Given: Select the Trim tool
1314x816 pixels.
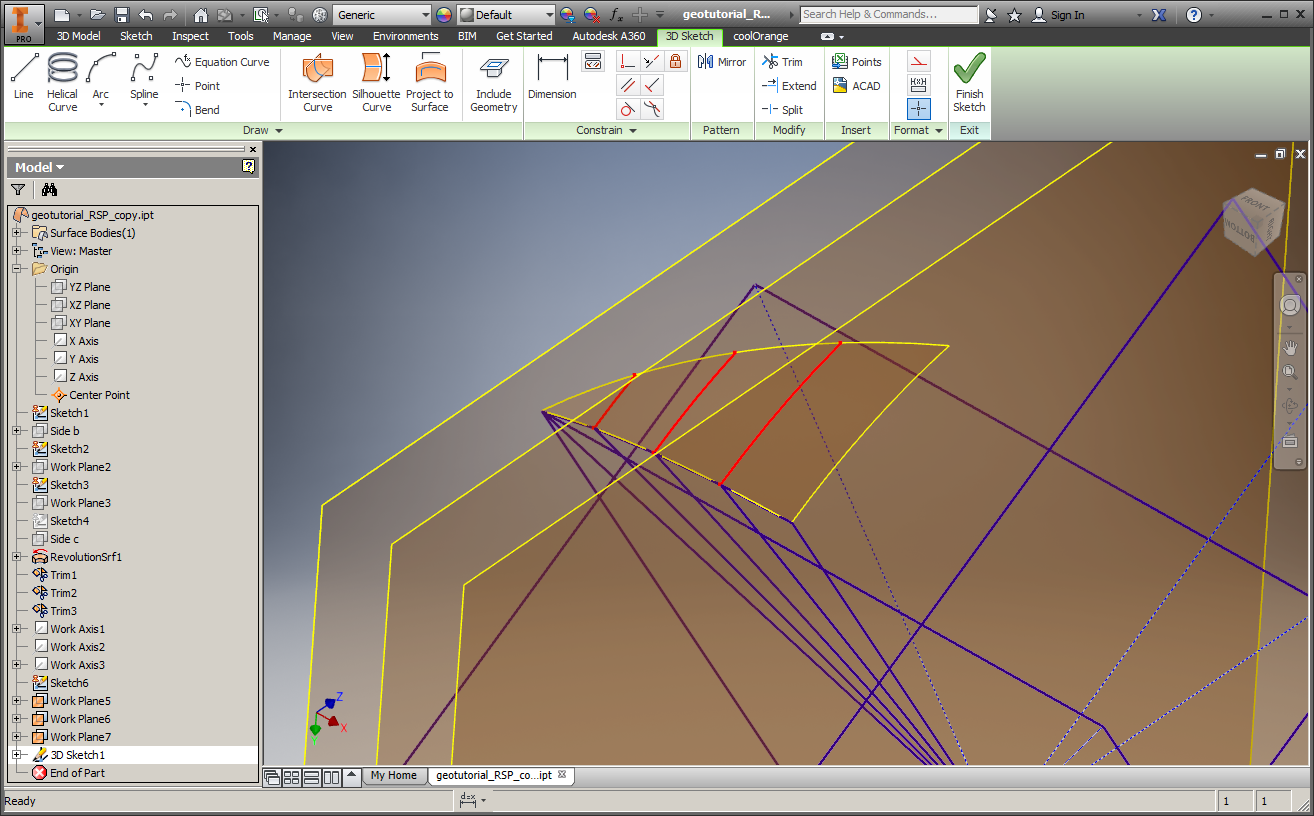Looking at the screenshot, I should [782, 62].
